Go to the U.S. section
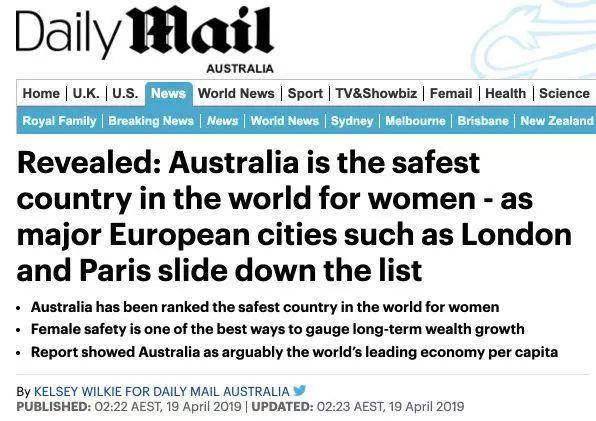596x421 pixels. coord(125,93)
